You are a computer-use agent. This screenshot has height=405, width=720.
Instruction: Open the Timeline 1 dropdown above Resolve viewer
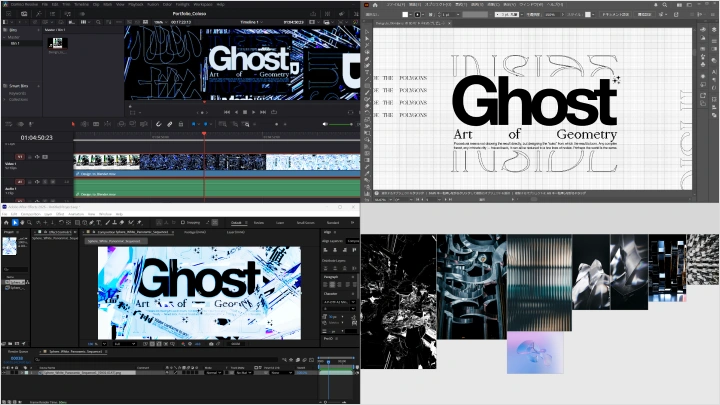point(252,22)
